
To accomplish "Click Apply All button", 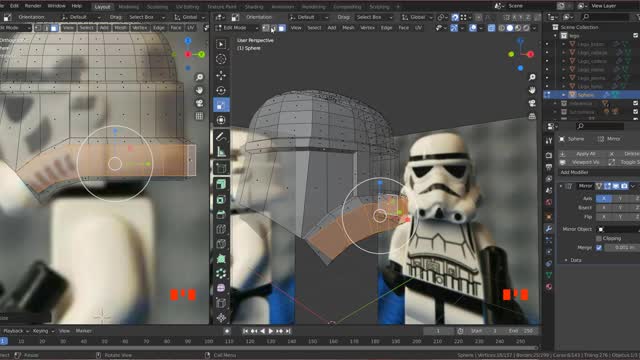I will tap(582, 154).
